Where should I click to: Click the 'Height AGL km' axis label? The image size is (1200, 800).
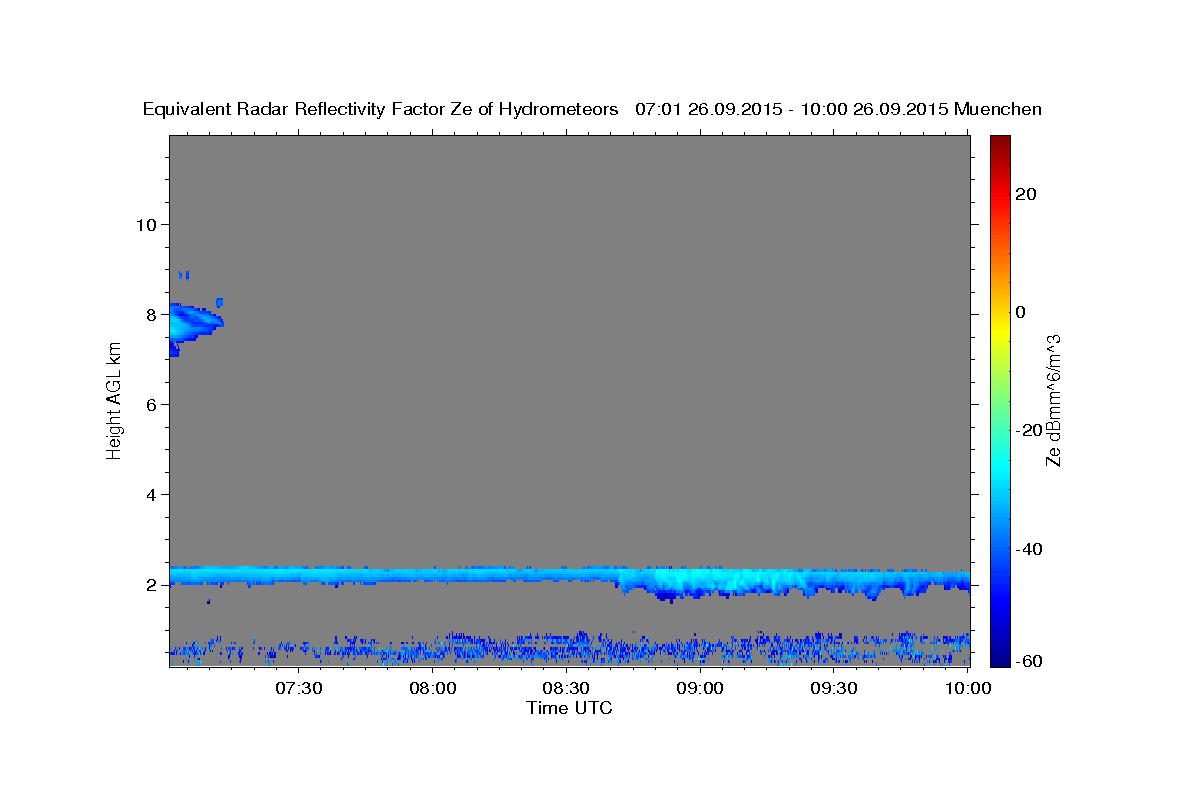115,400
